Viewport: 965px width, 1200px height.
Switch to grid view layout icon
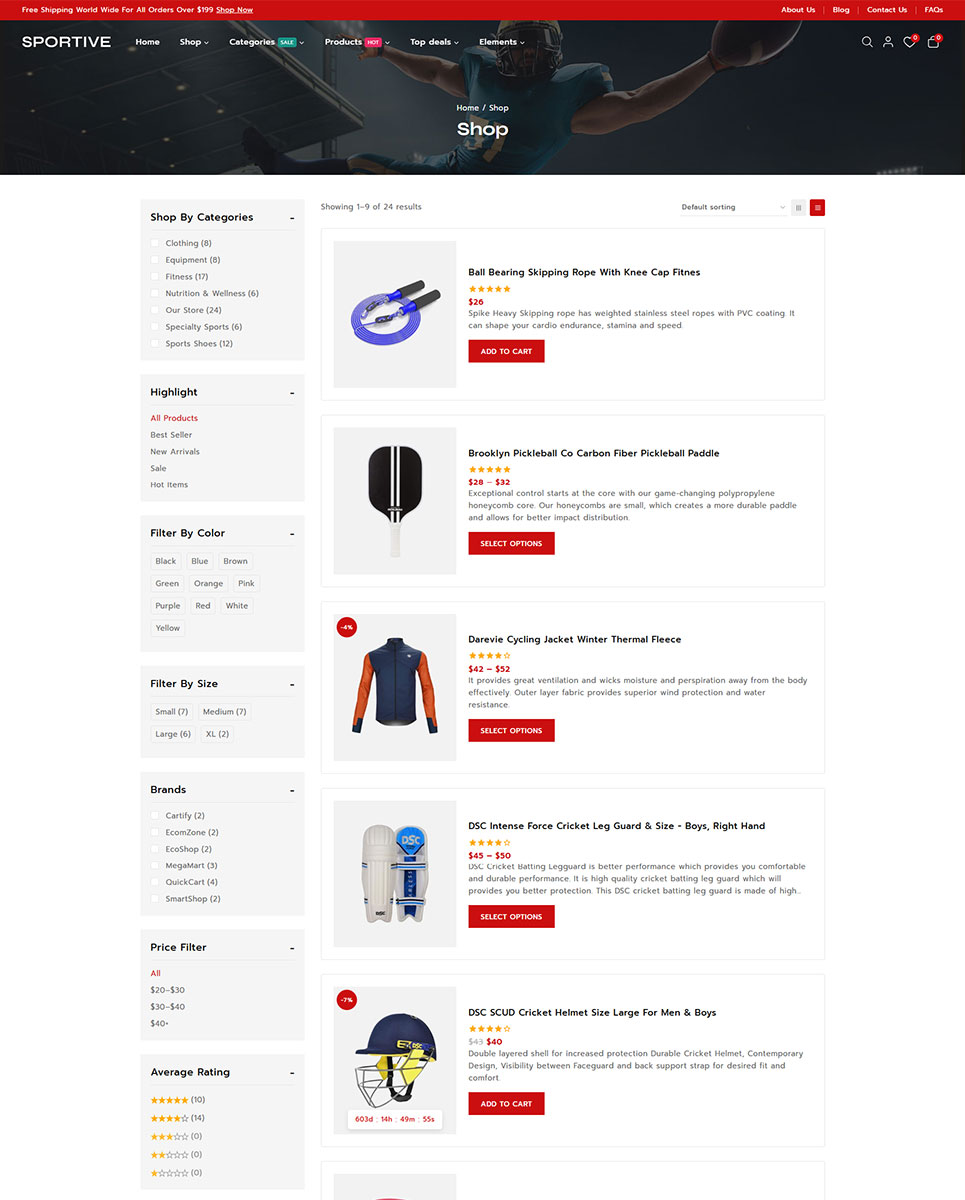point(798,207)
